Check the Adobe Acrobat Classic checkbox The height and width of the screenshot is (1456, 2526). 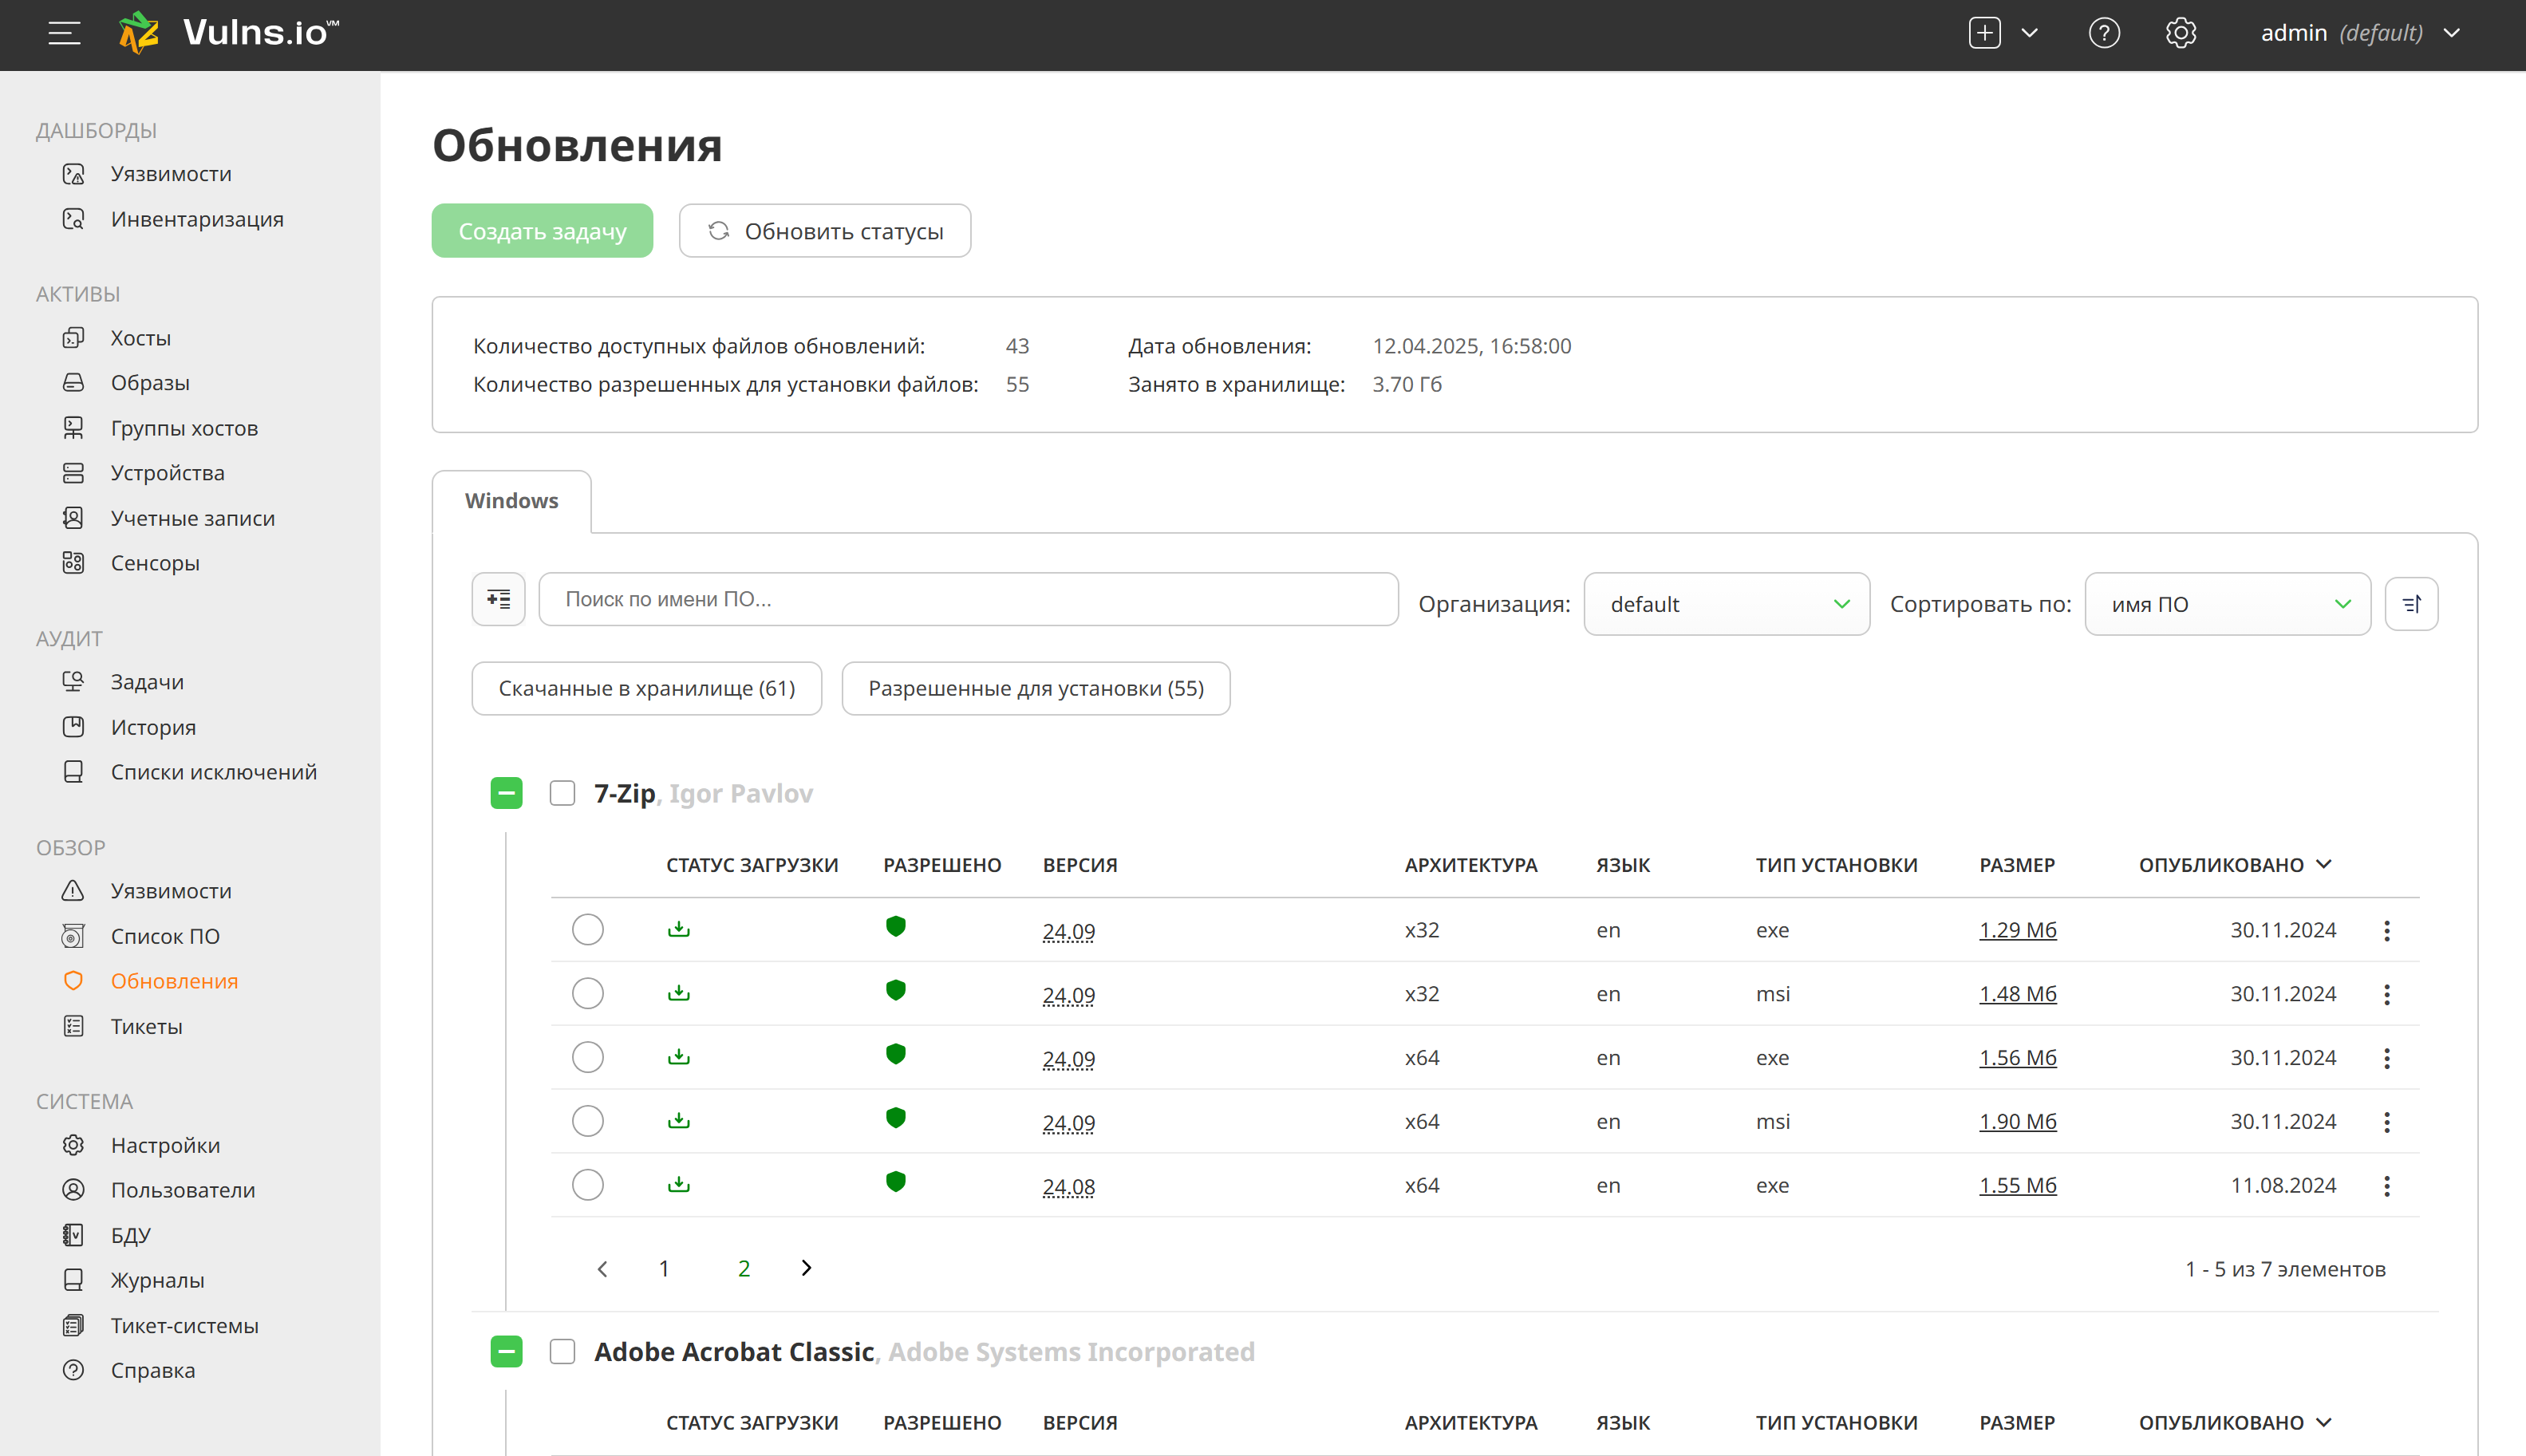(x=562, y=1352)
